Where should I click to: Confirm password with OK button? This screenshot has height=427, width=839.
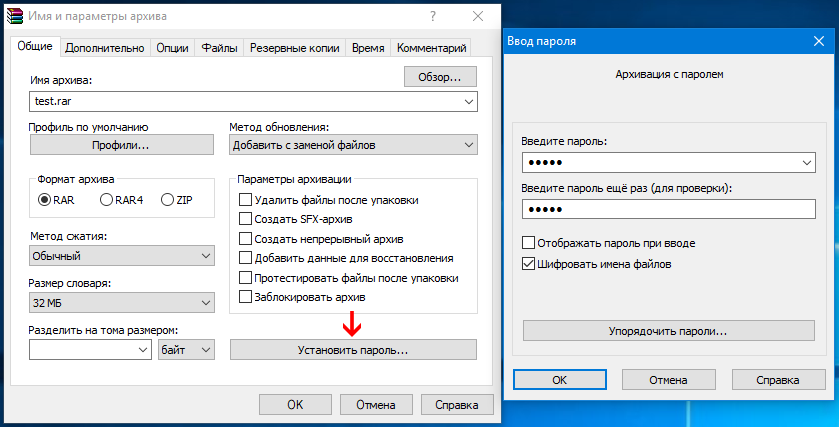tap(560, 380)
